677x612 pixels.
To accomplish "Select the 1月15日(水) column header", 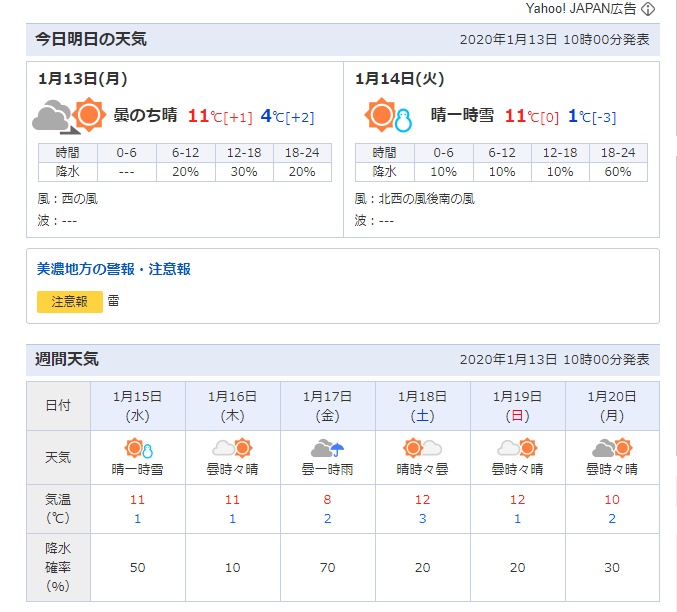I will pyautogui.click(x=138, y=405).
